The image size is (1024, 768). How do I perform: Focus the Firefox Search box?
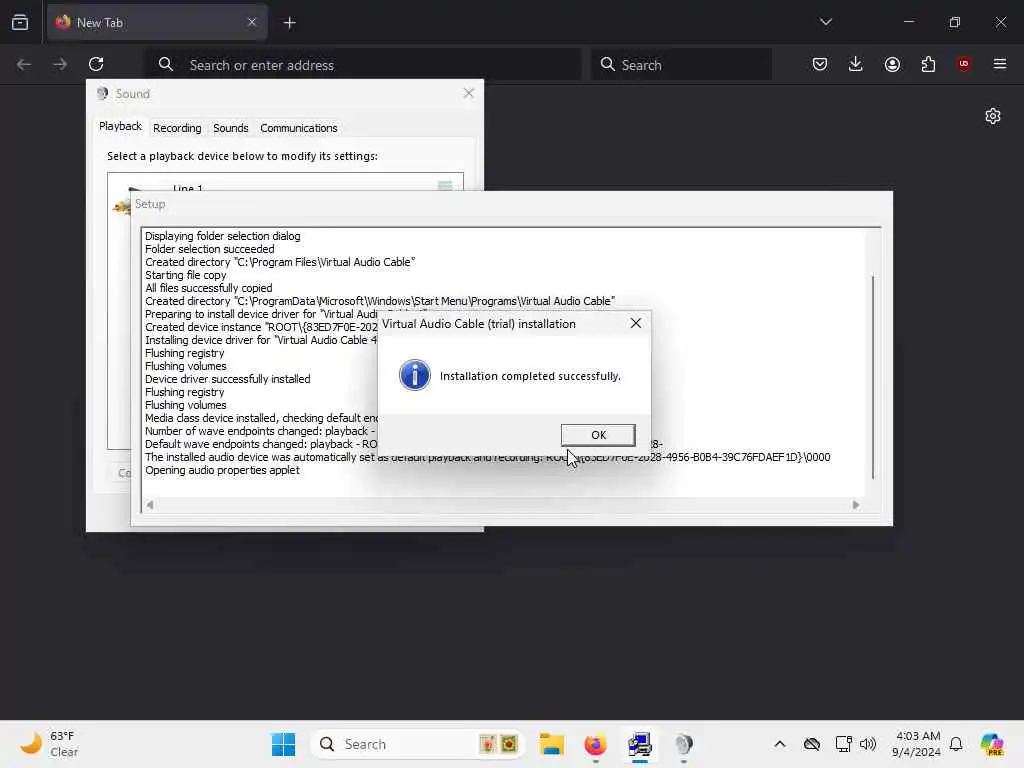click(x=681, y=65)
